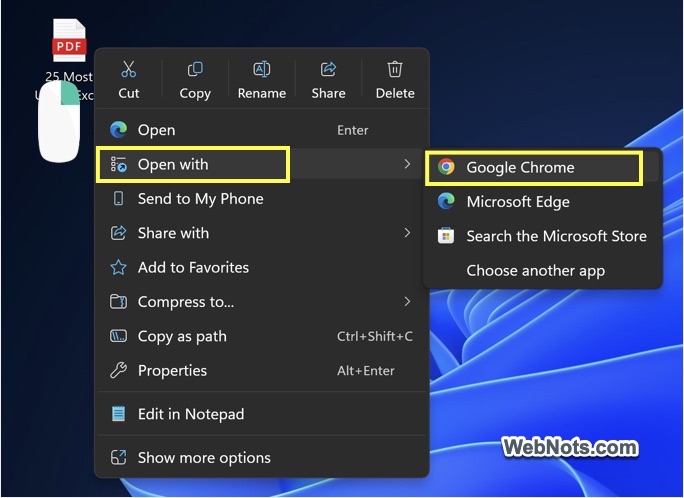Choose Send to My Phone

[x=261, y=199]
